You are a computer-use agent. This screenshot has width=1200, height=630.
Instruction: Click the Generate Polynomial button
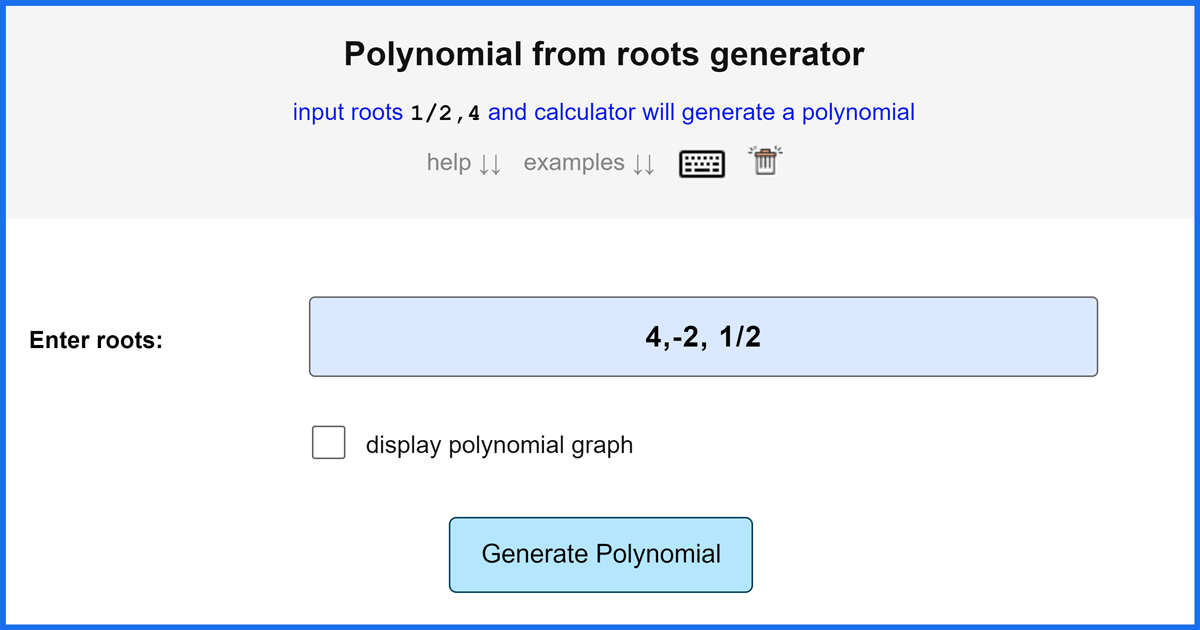point(600,554)
